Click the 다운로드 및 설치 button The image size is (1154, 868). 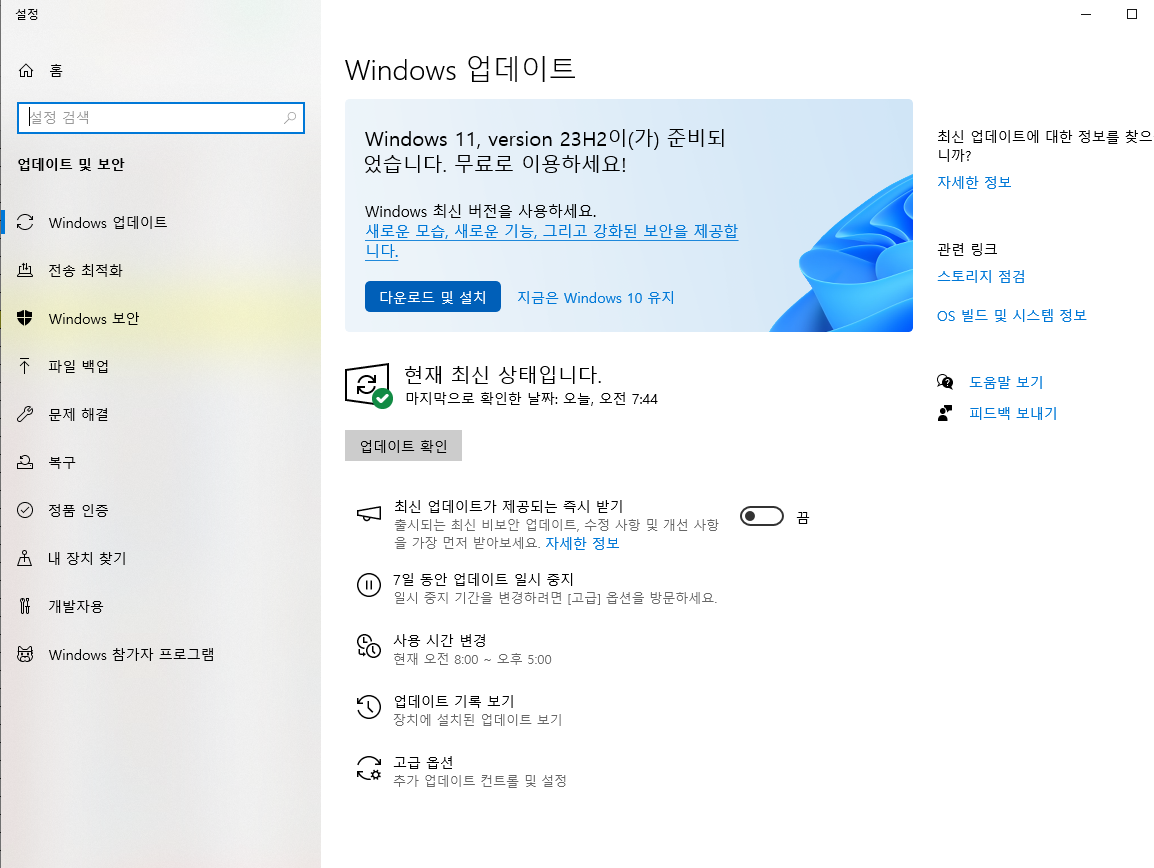[x=433, y=297]
